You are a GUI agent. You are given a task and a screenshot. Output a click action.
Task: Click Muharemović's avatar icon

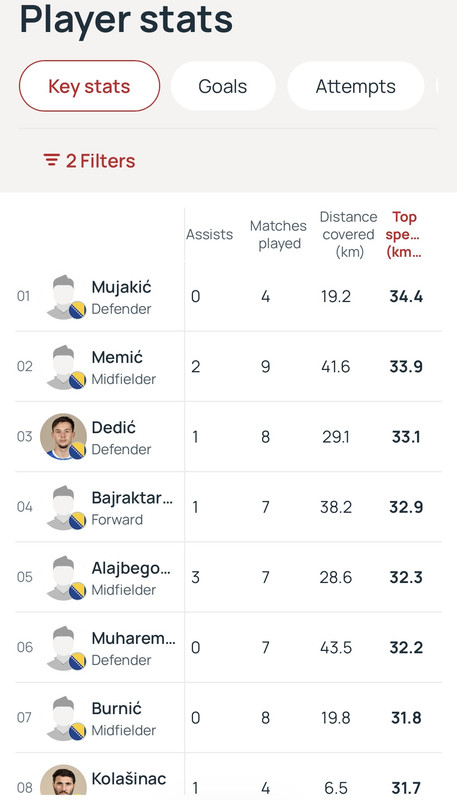[x=64, y=647]
